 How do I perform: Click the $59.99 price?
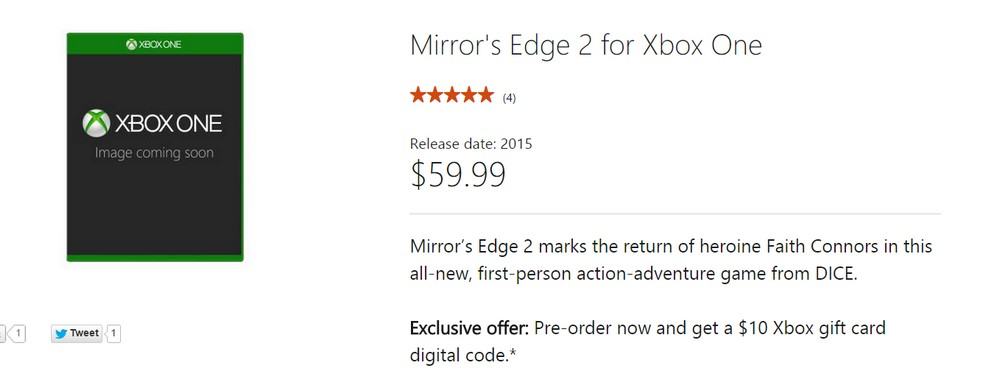point(458,175)
